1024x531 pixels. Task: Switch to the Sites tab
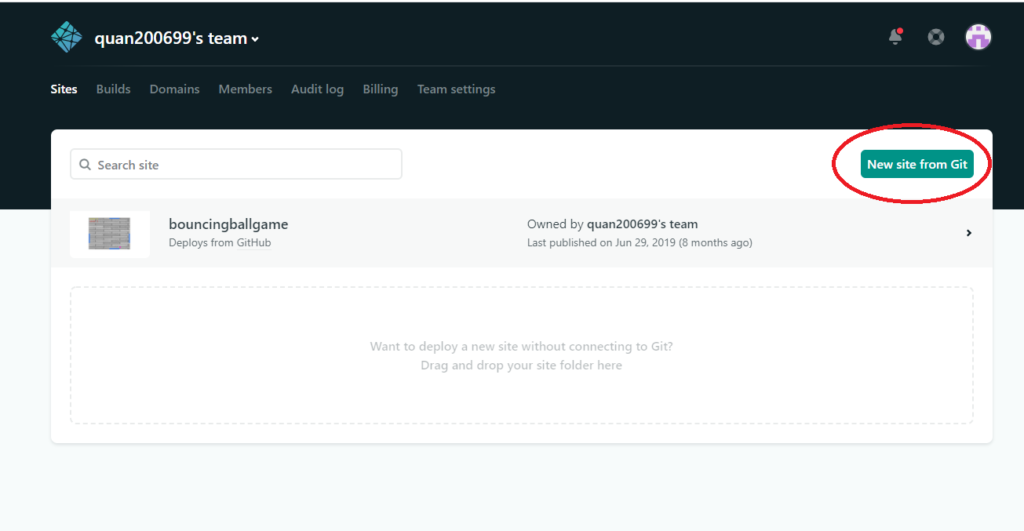click(63, 89)
